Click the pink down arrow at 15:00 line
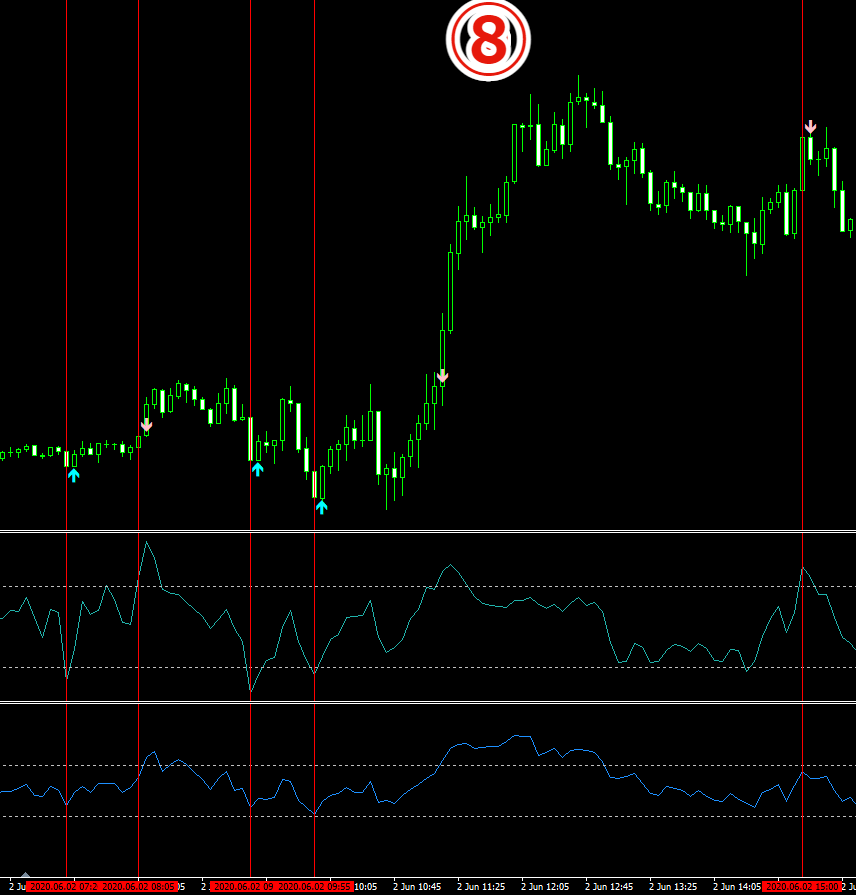 click(810, 127)
